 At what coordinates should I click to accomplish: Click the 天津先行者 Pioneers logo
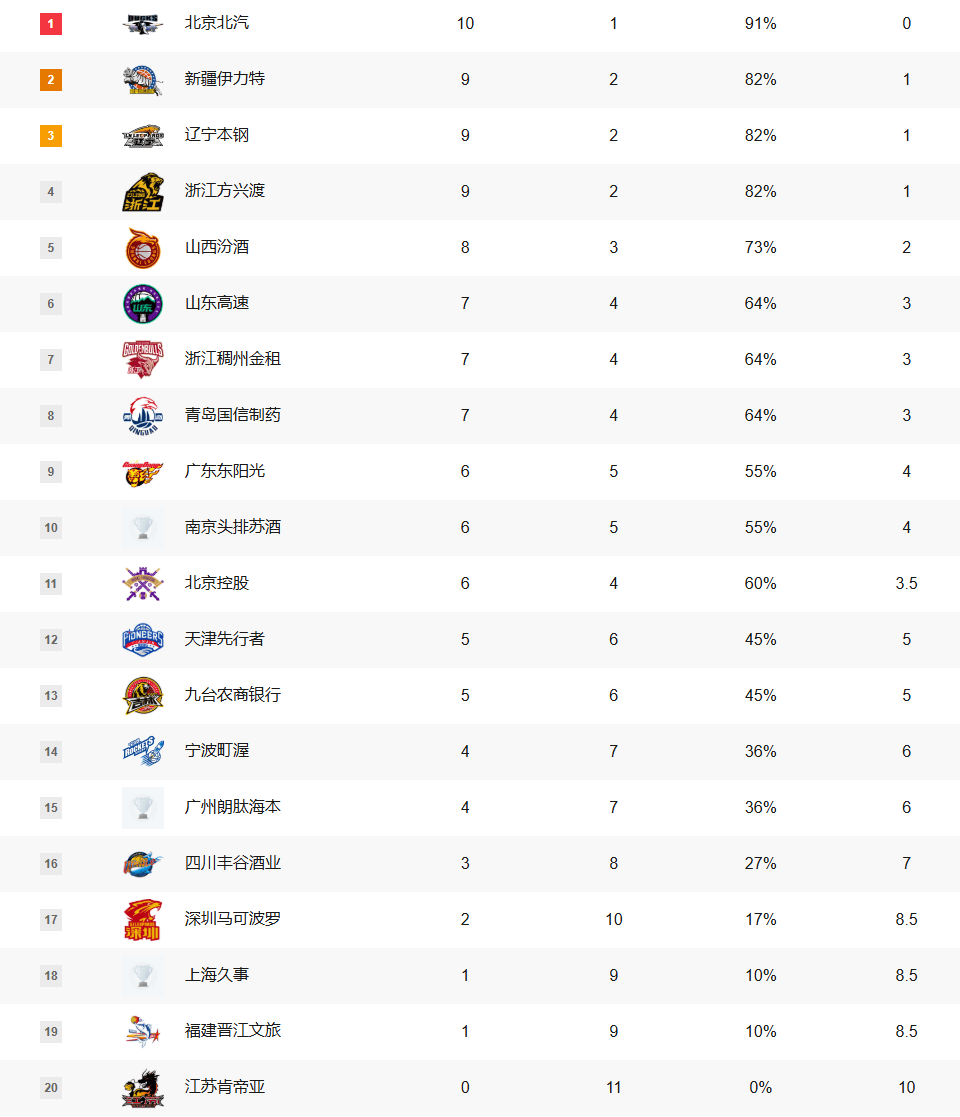point(143,640)
